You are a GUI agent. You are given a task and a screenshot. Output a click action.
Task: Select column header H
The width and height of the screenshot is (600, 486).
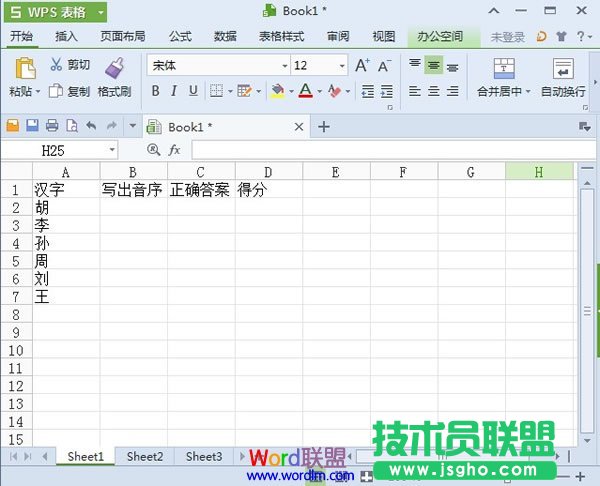[x=539, y=172]
